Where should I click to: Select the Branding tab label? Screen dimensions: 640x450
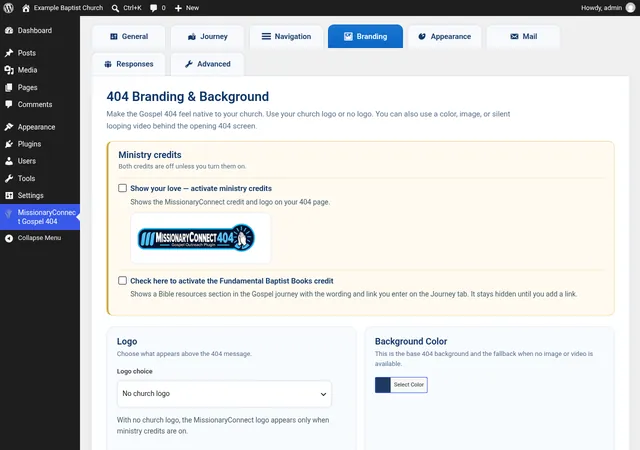(371, 36)
